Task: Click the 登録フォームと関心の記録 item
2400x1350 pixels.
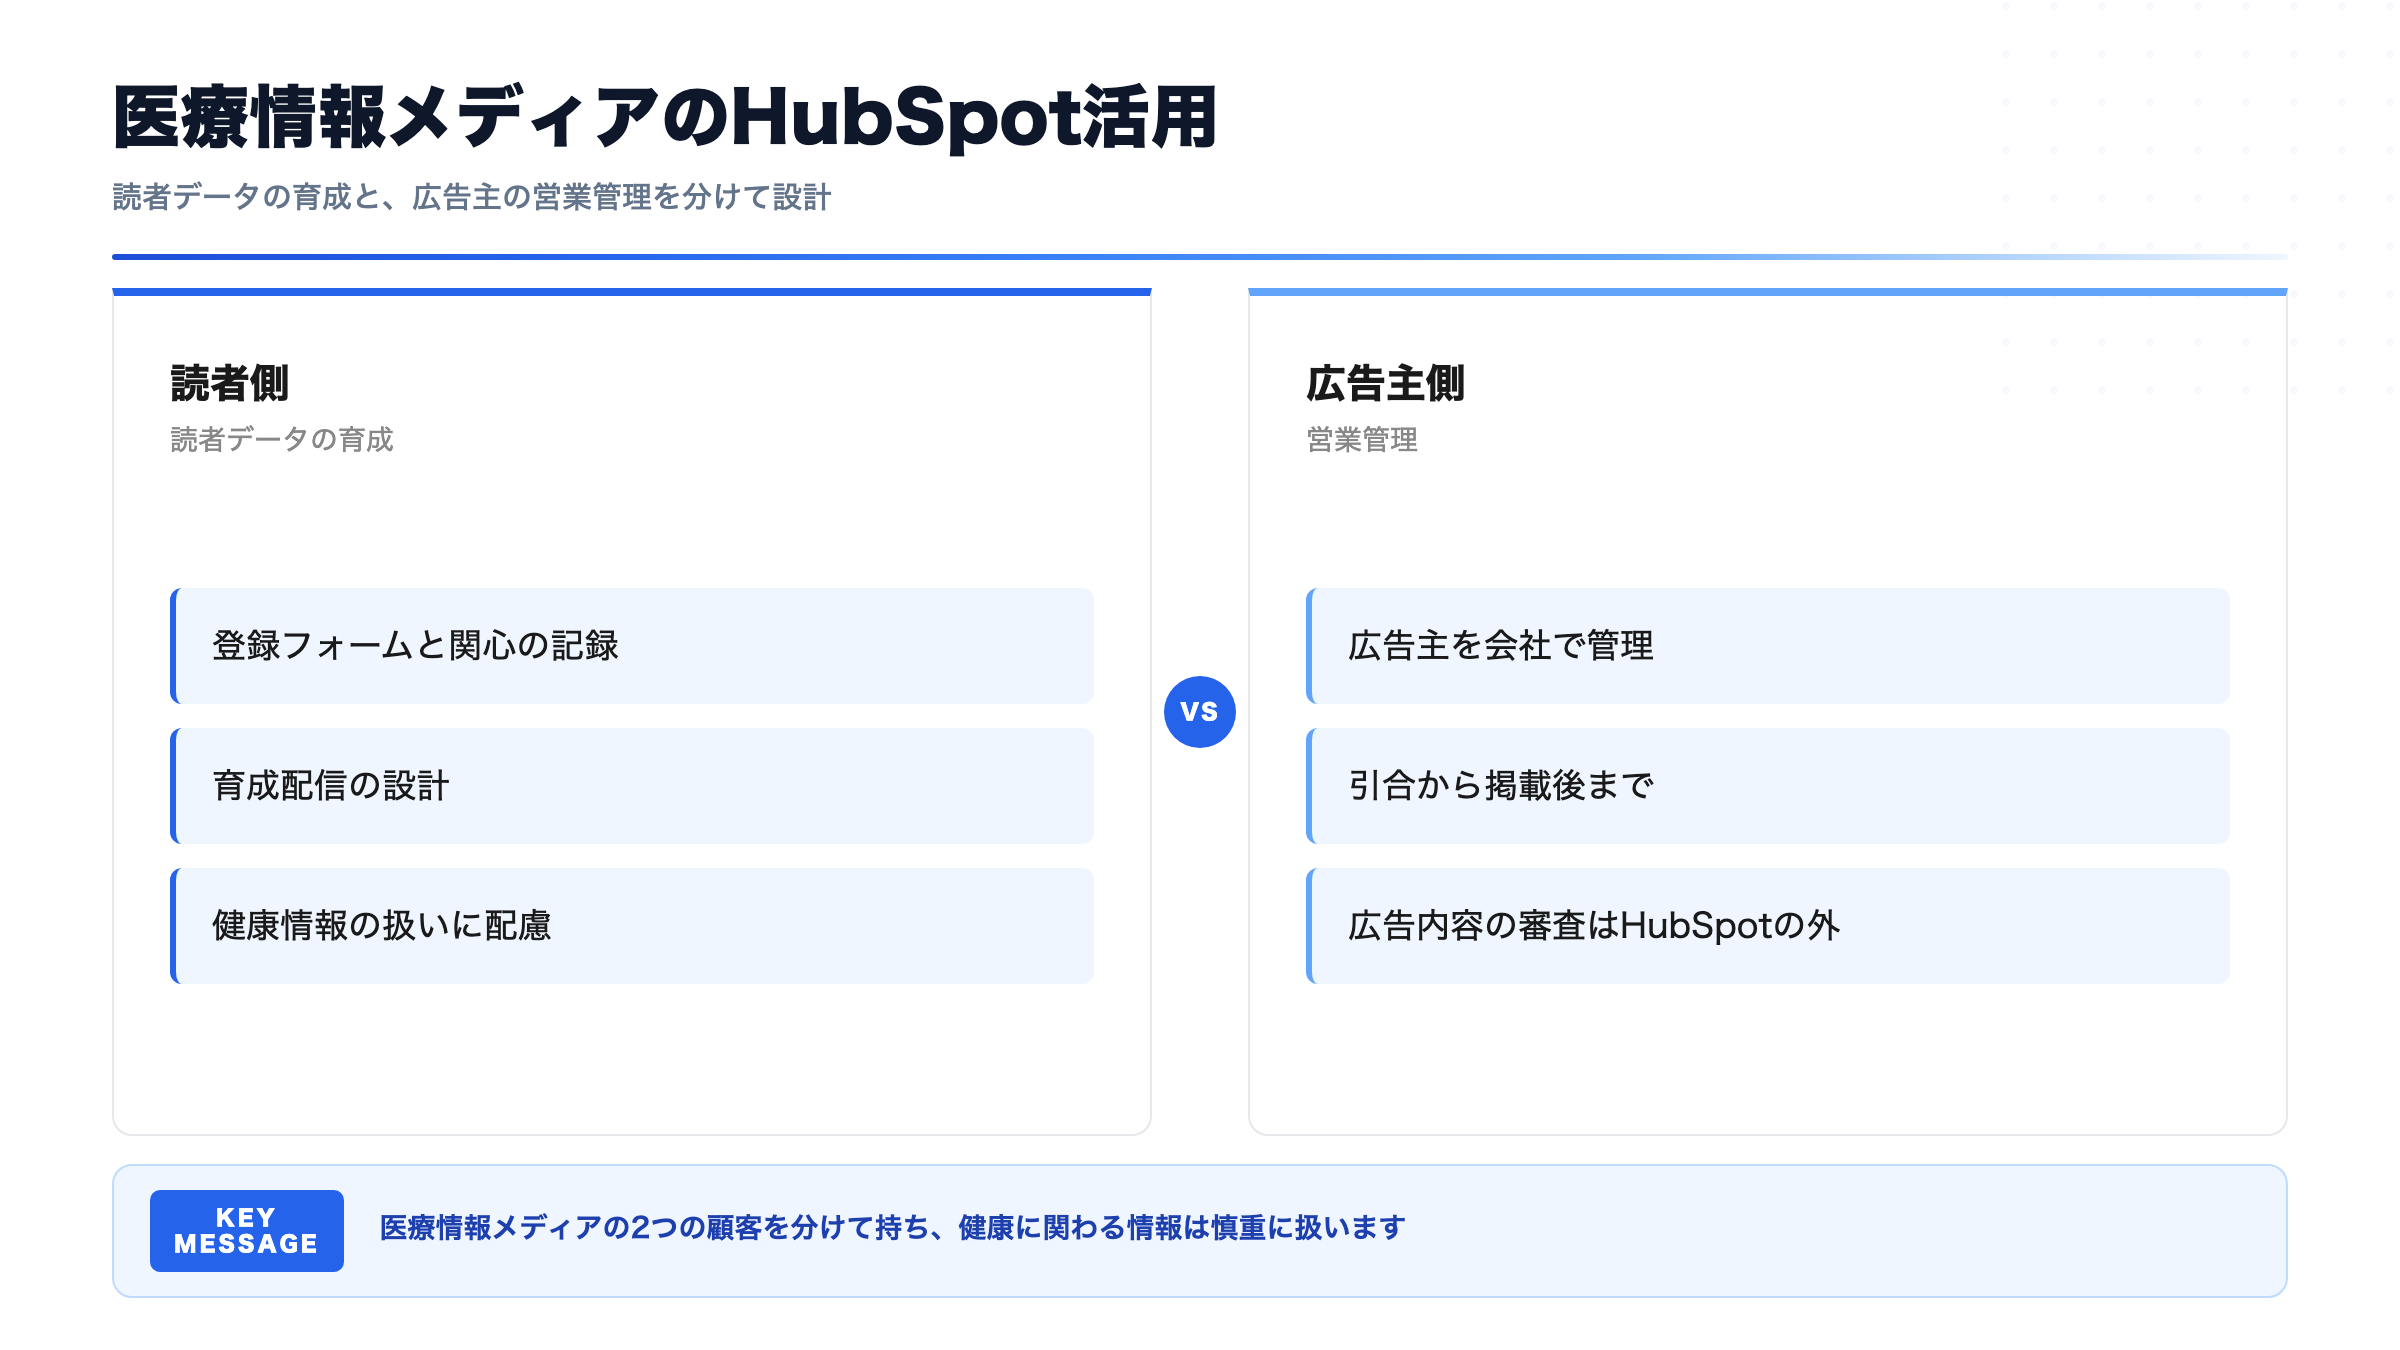Action: click(x=632, y=646)
